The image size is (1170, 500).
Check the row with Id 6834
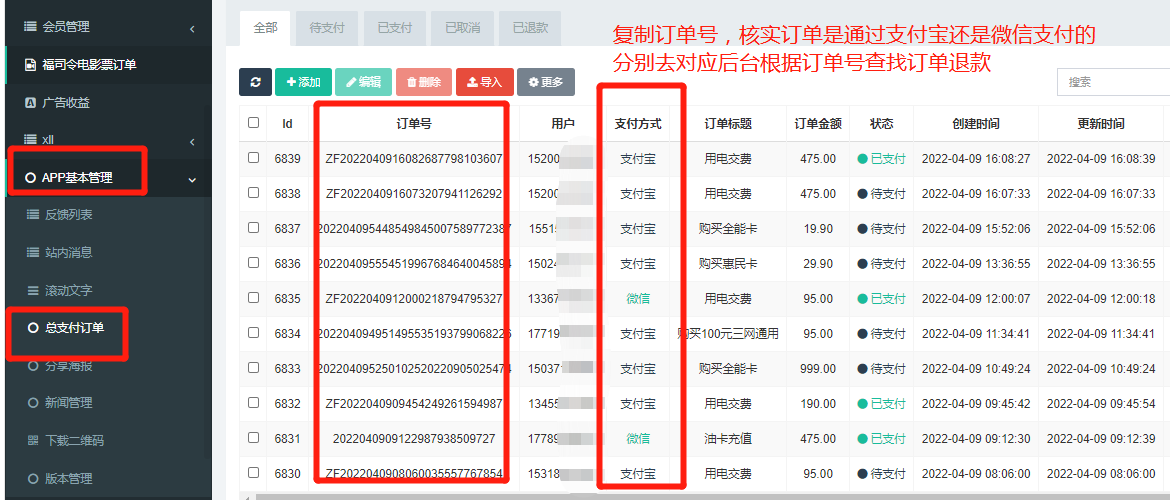point(254,333)
